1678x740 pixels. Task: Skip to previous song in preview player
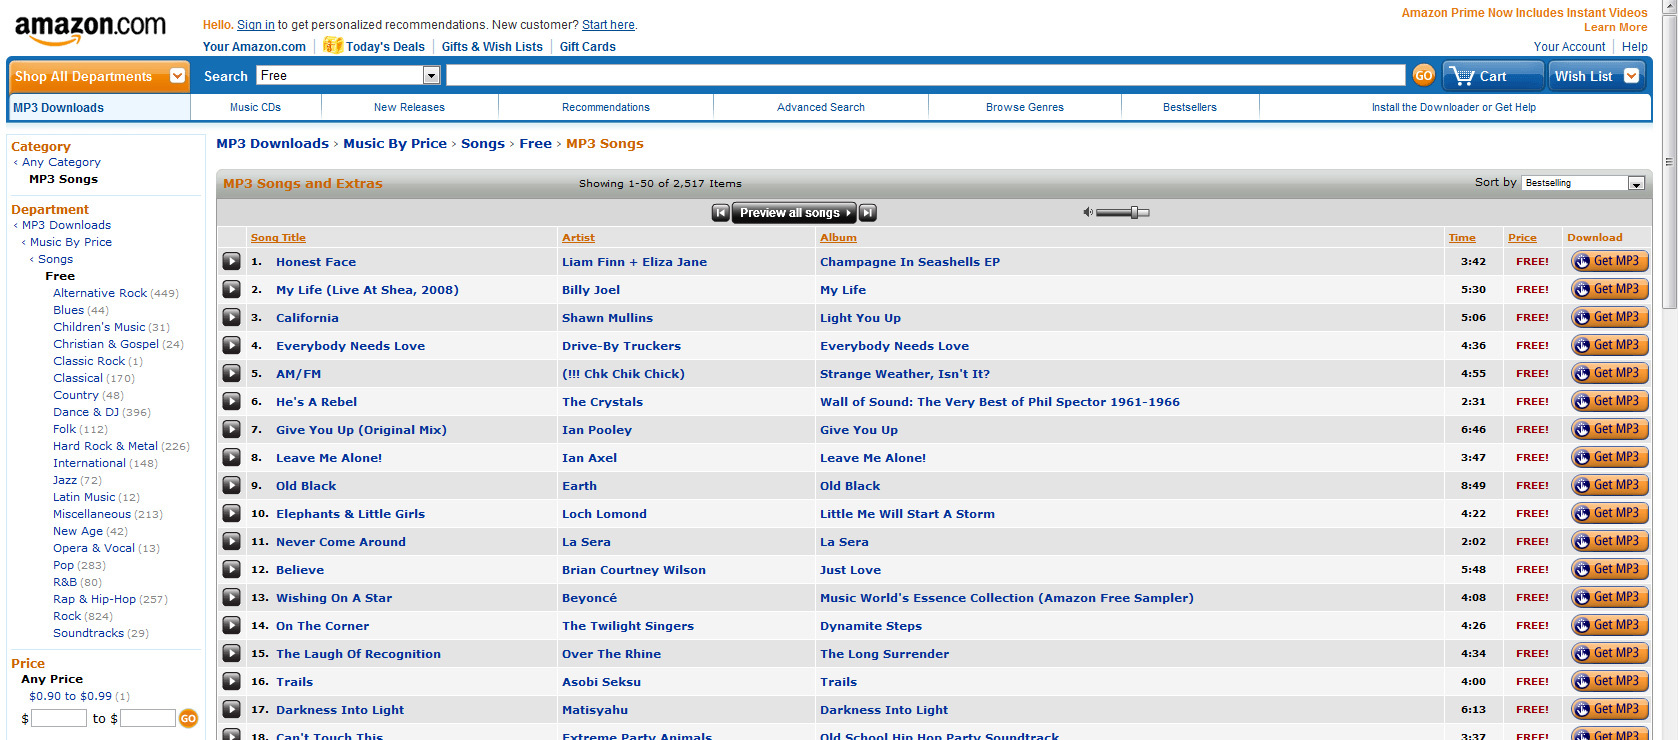[x=720, y=212]
